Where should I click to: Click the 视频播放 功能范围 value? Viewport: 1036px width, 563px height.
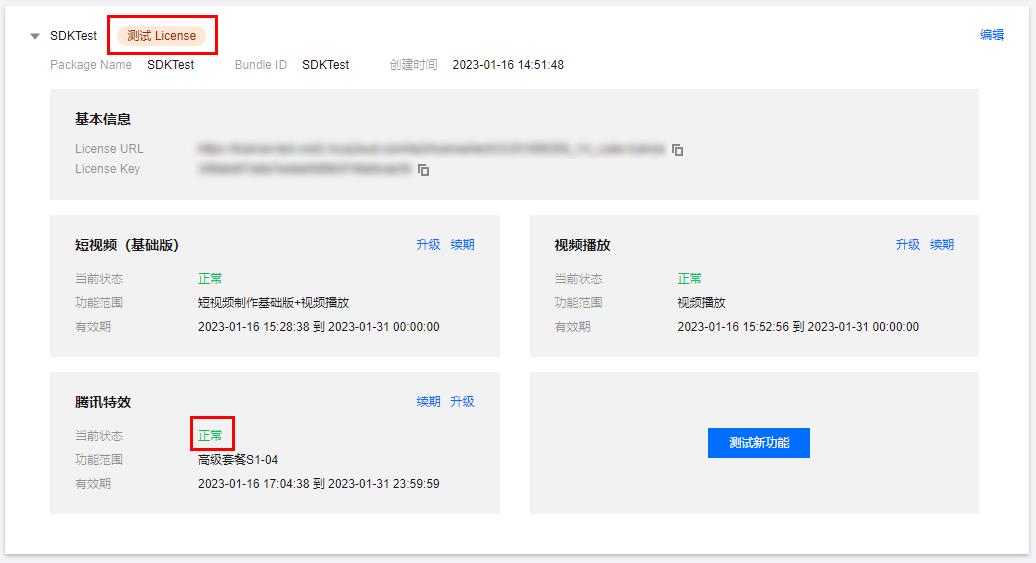coord(702,303)
